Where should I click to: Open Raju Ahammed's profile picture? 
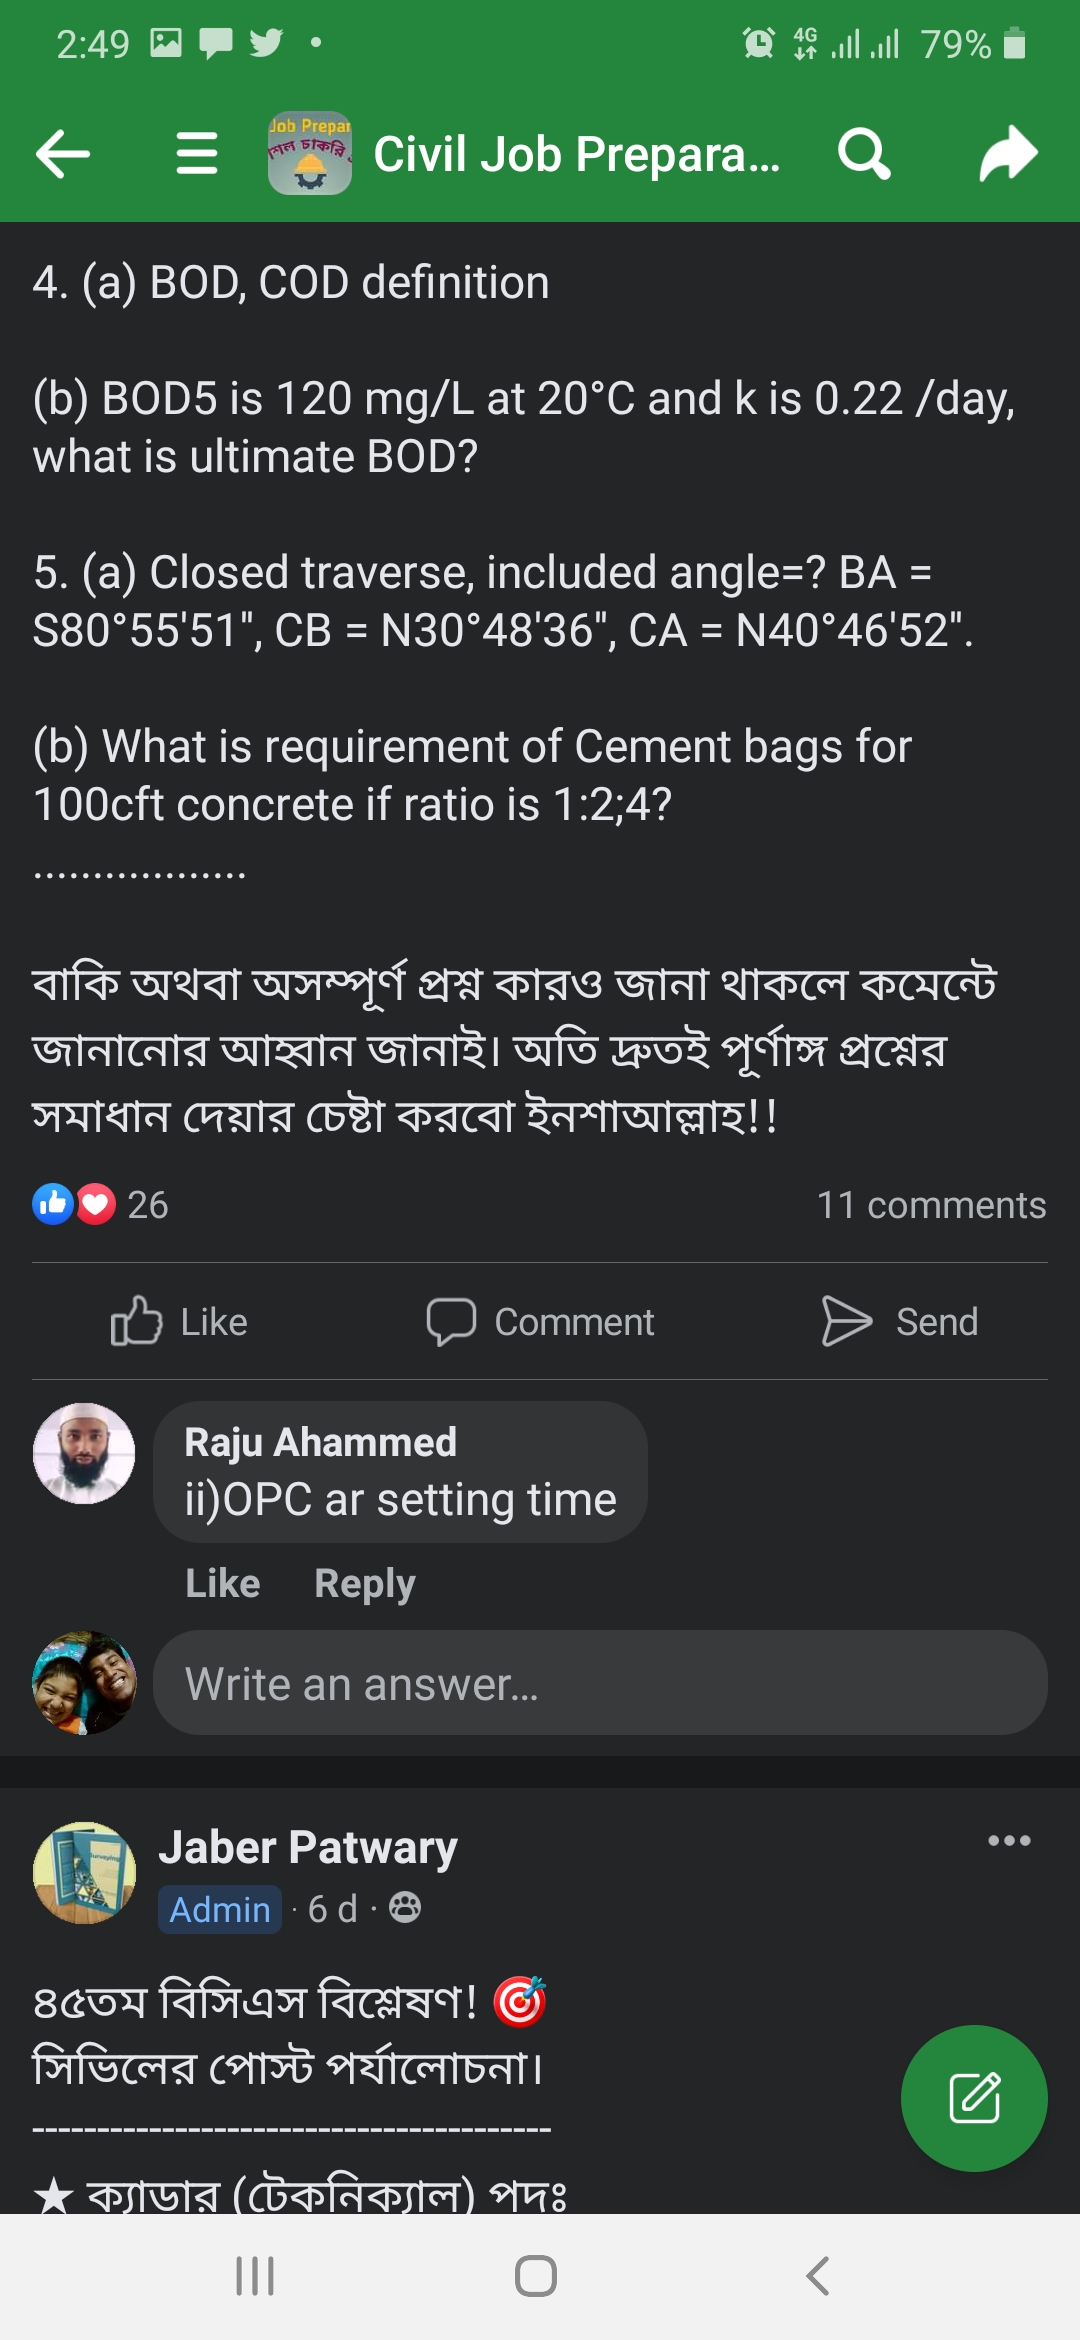(84, 1453)
